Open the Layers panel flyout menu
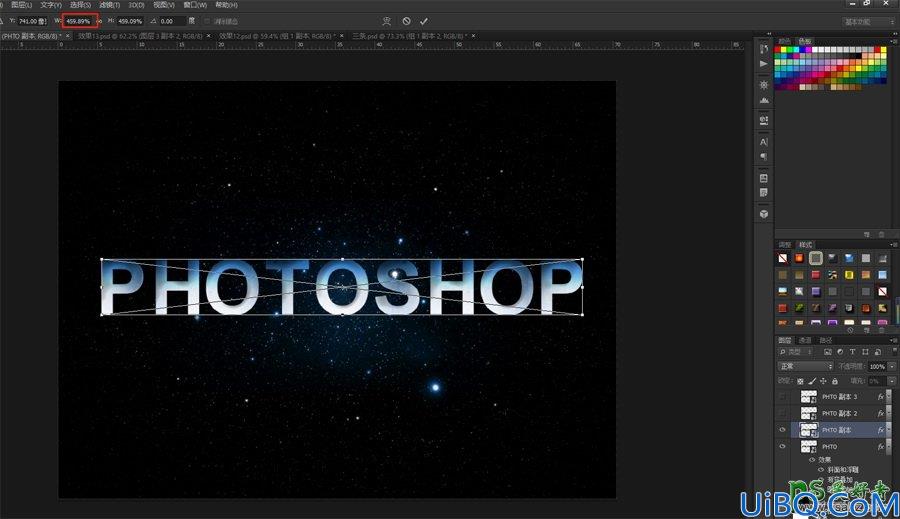 click(894, 340)
